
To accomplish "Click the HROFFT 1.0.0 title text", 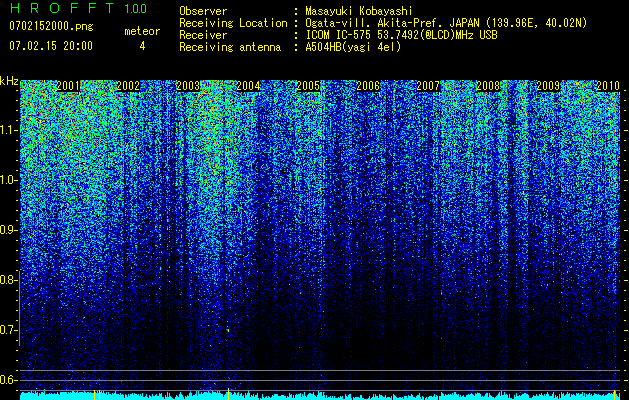I will [78, 8].
